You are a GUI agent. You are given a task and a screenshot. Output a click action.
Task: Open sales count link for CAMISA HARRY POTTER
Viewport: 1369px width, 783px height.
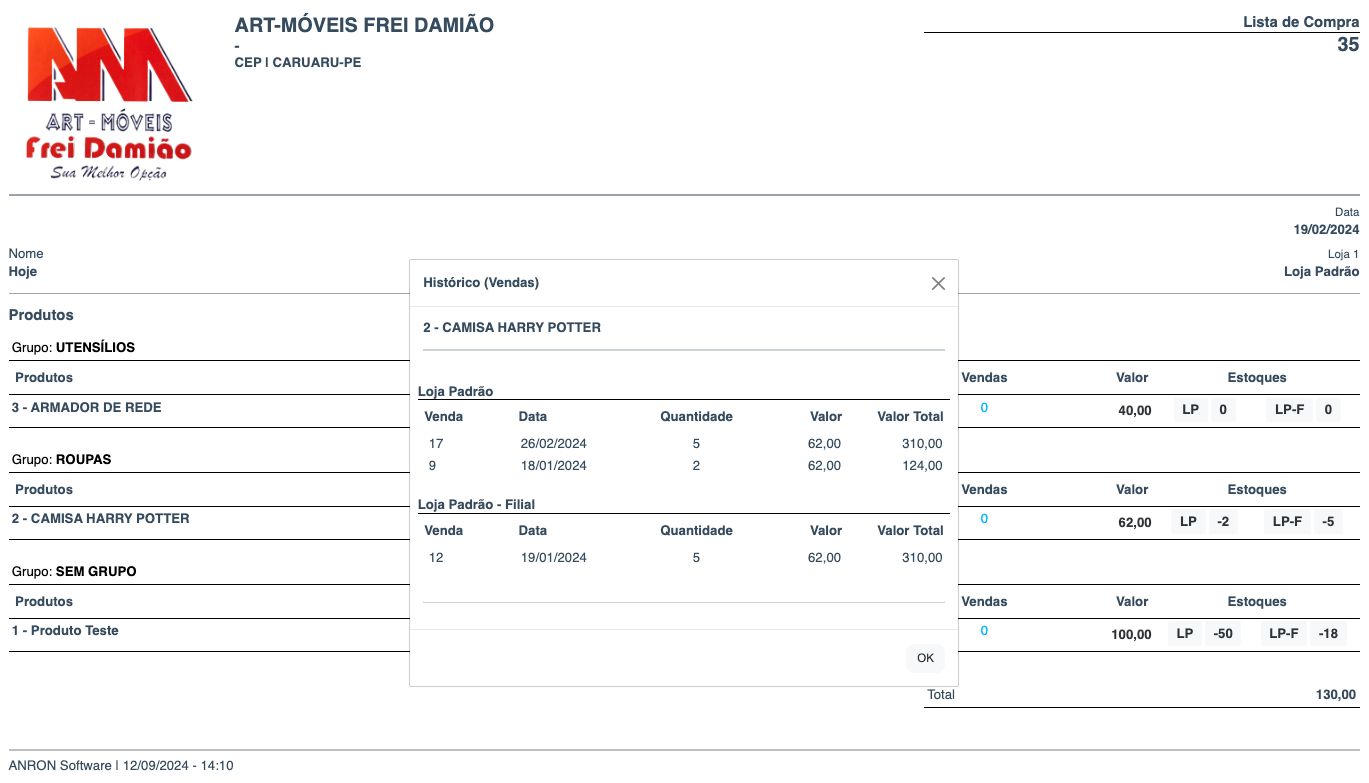point(984,519)
